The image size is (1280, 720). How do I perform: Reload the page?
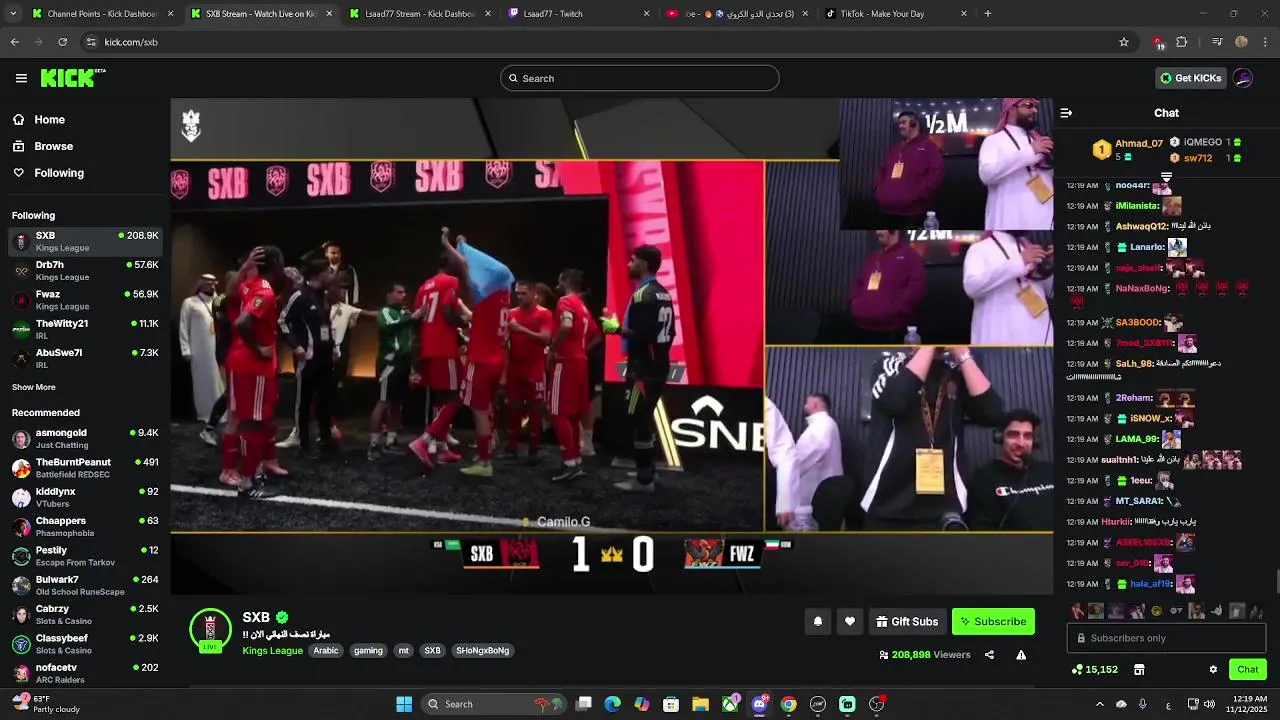[62, 42]
